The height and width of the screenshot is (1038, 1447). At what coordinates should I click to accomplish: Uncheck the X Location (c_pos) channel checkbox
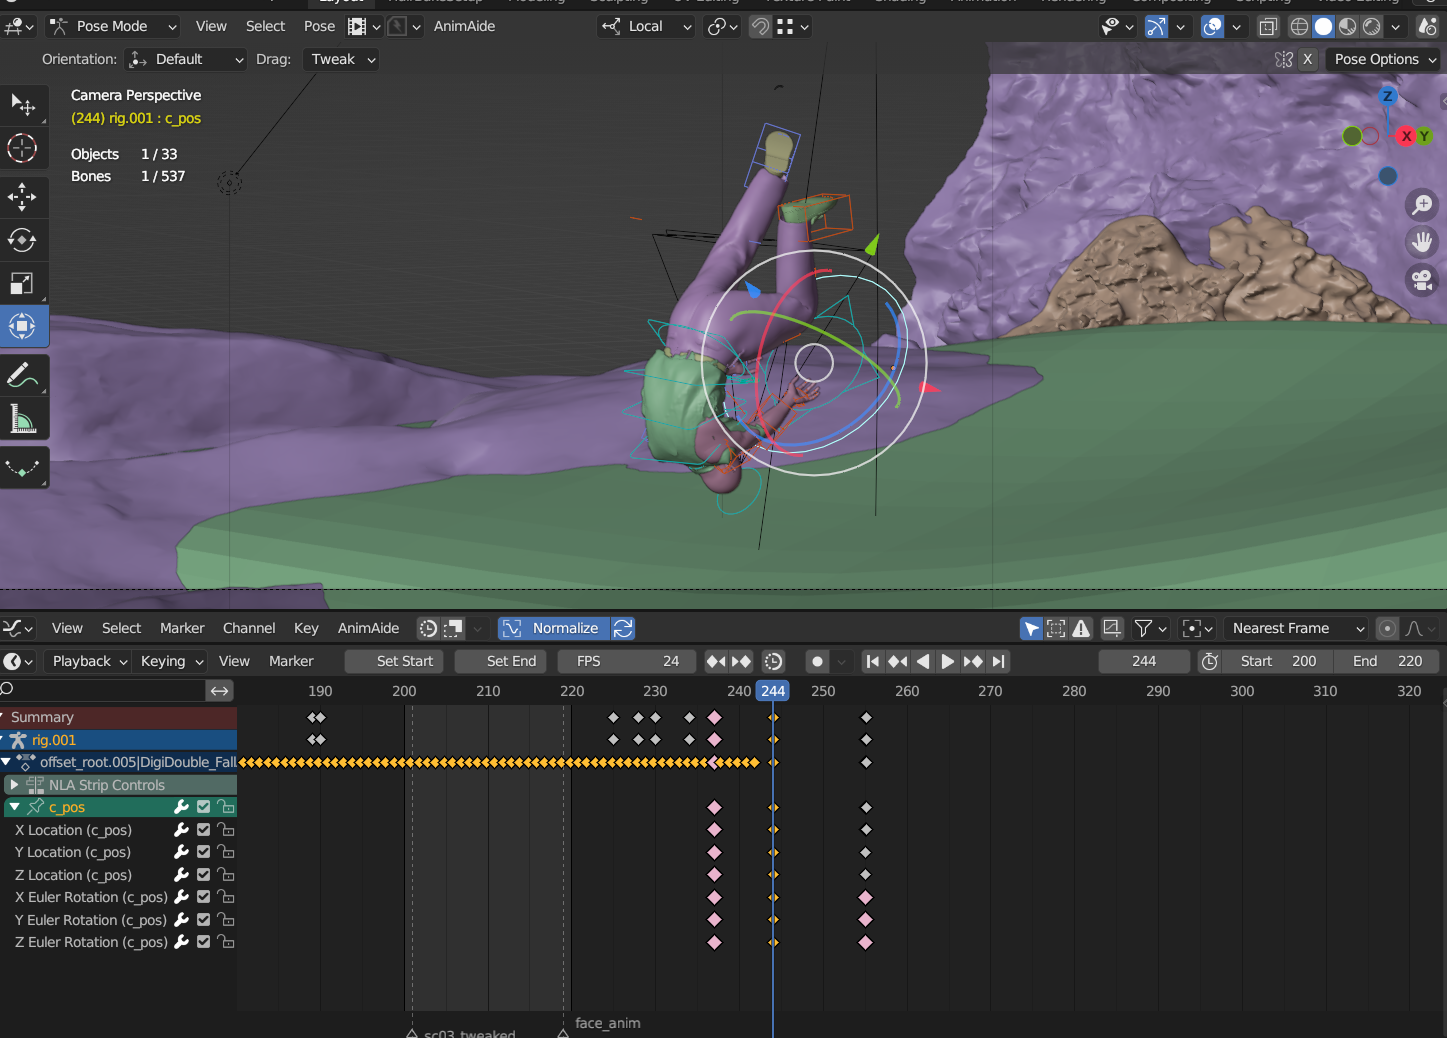(204, 830)
